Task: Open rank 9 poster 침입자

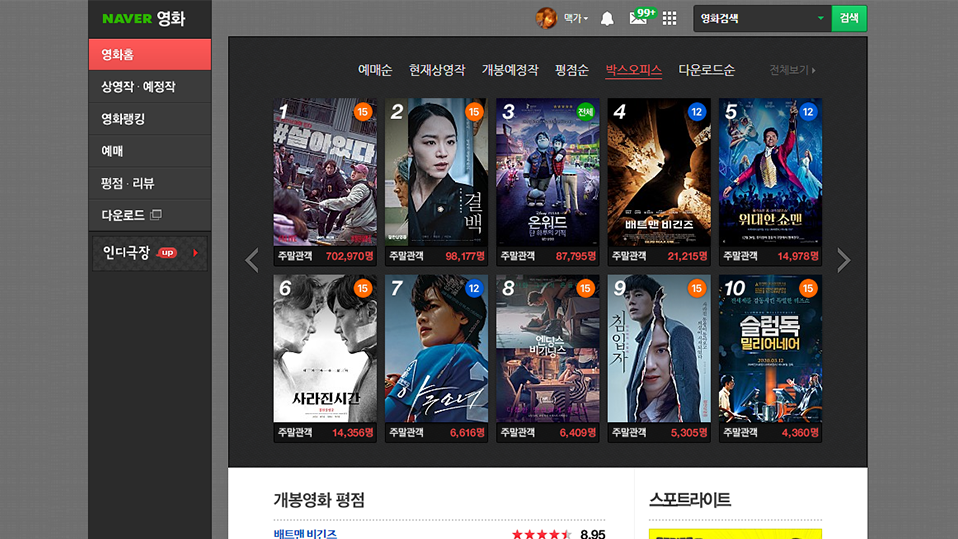Action: 659,348
